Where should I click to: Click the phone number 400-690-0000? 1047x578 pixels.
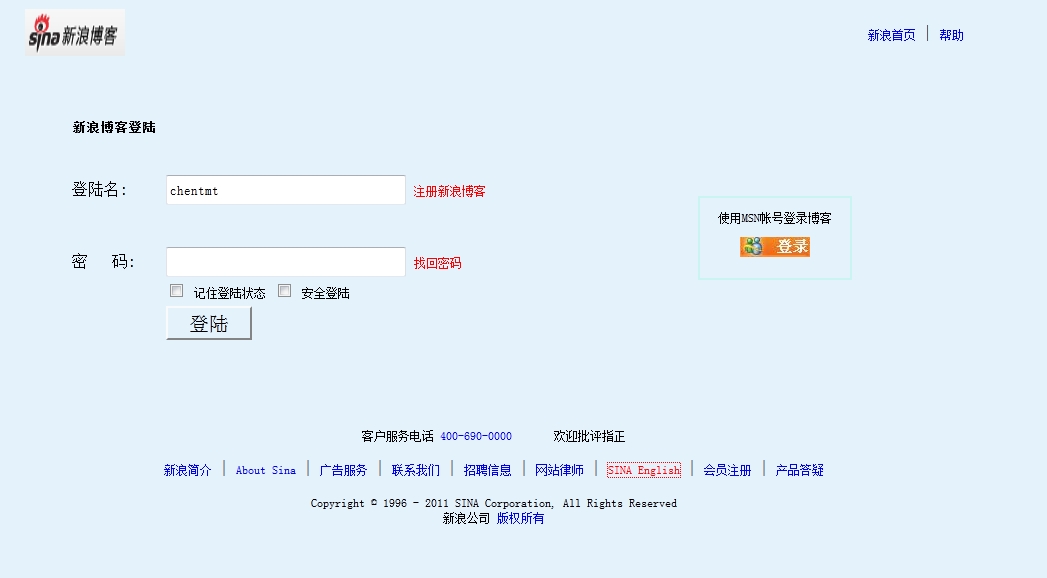(476, 437)
